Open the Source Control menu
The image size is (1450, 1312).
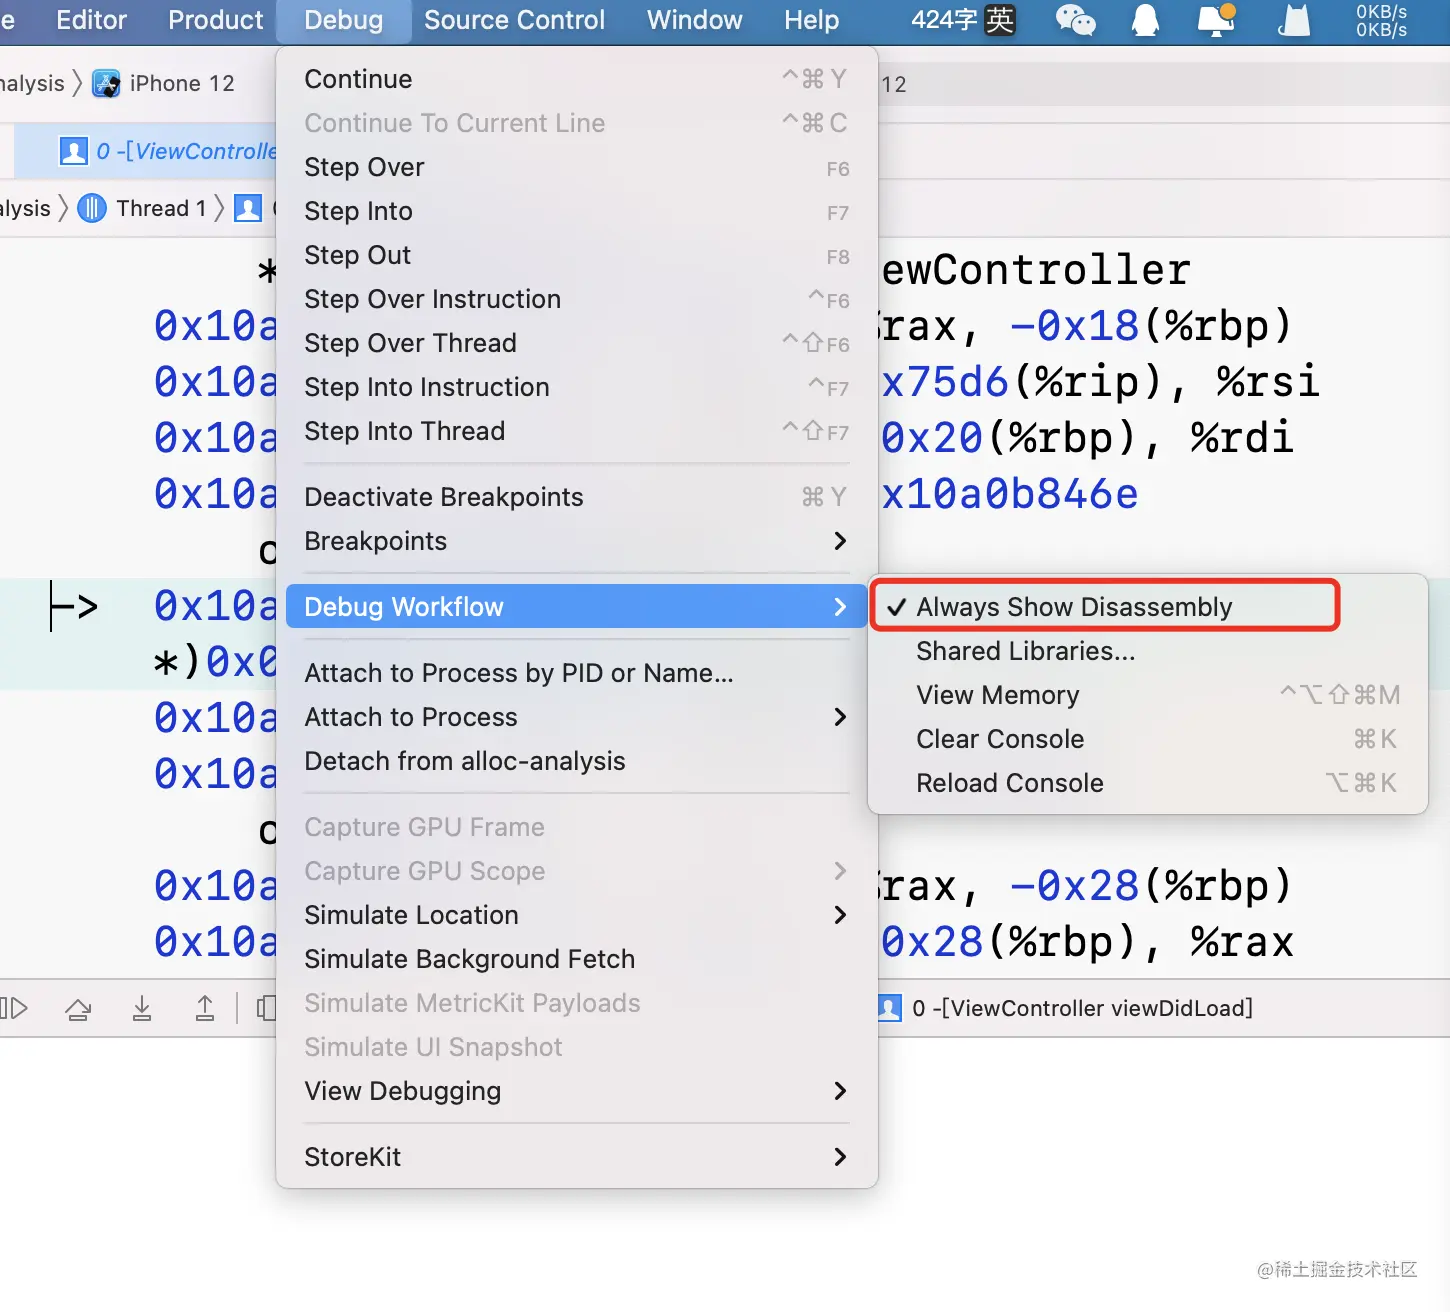point(514,20)
